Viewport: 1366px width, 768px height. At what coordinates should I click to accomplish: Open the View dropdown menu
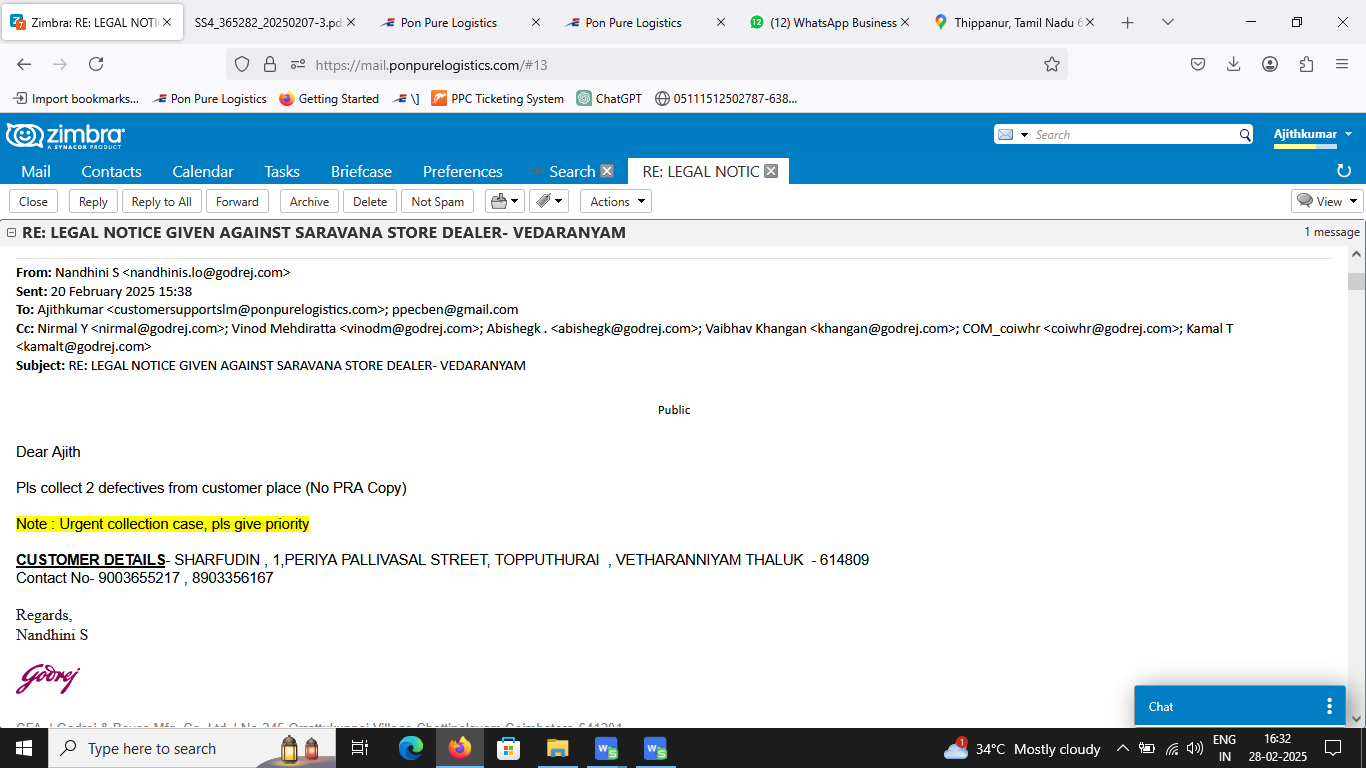tap(1327, 201)
